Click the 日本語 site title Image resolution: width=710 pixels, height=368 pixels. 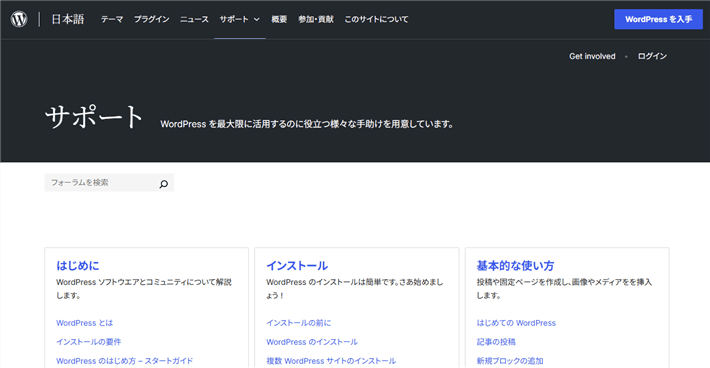point(67,19)
